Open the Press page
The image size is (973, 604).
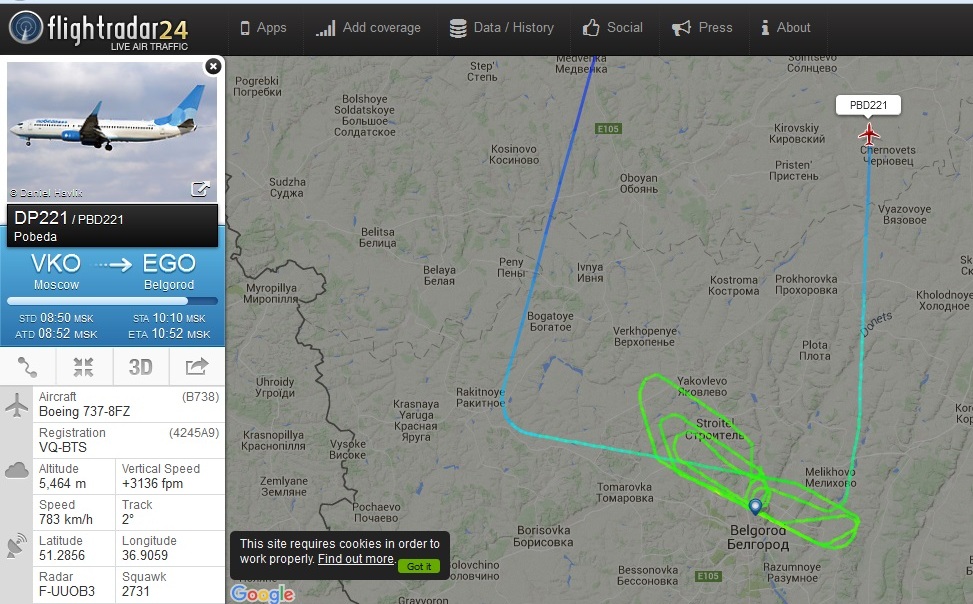coord(702,28)
